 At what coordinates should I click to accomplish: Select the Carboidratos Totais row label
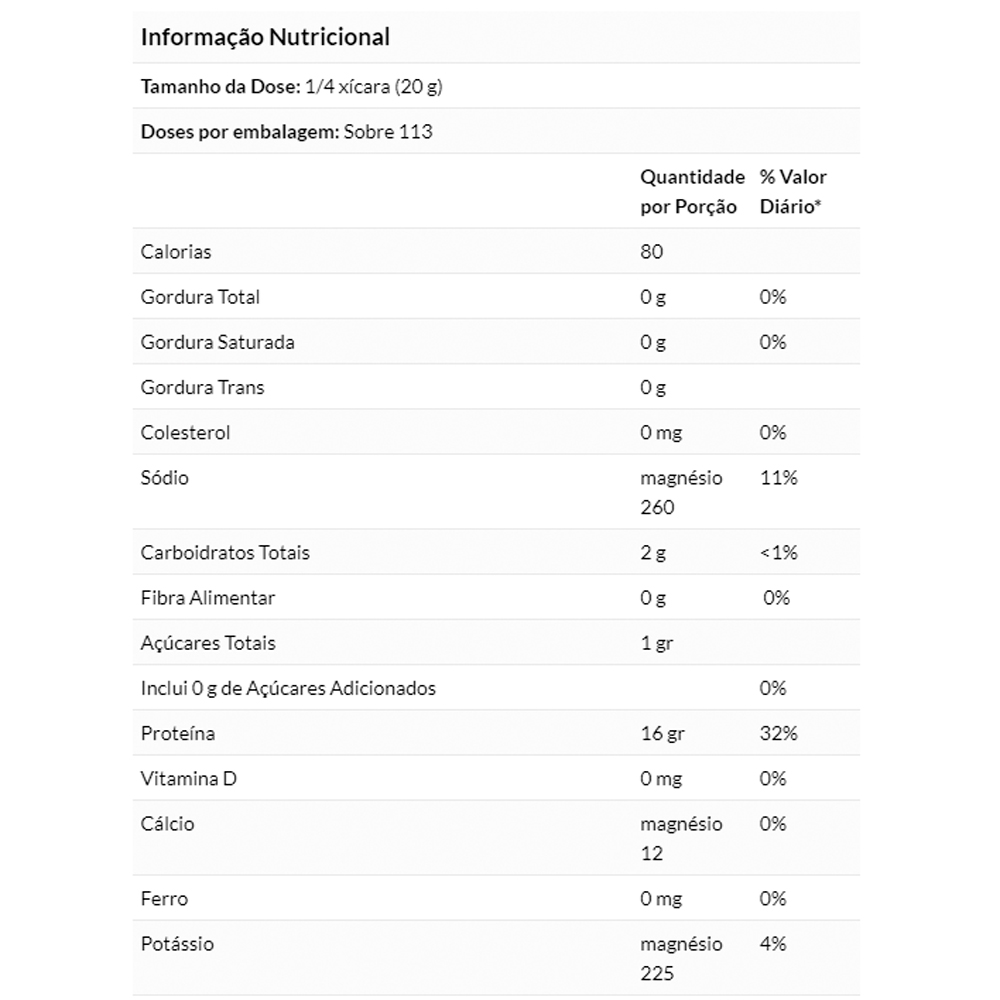click(225, 553)
